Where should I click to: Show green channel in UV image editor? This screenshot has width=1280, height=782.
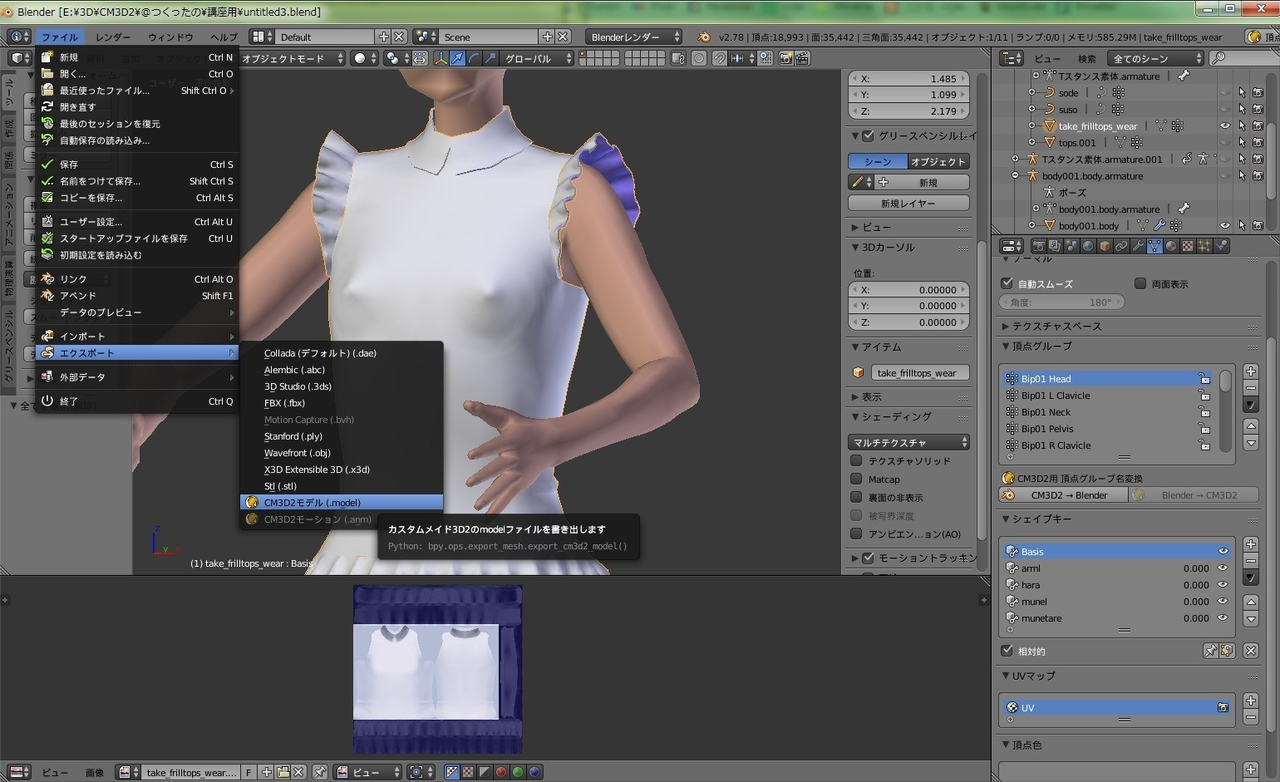pos(518,772)
